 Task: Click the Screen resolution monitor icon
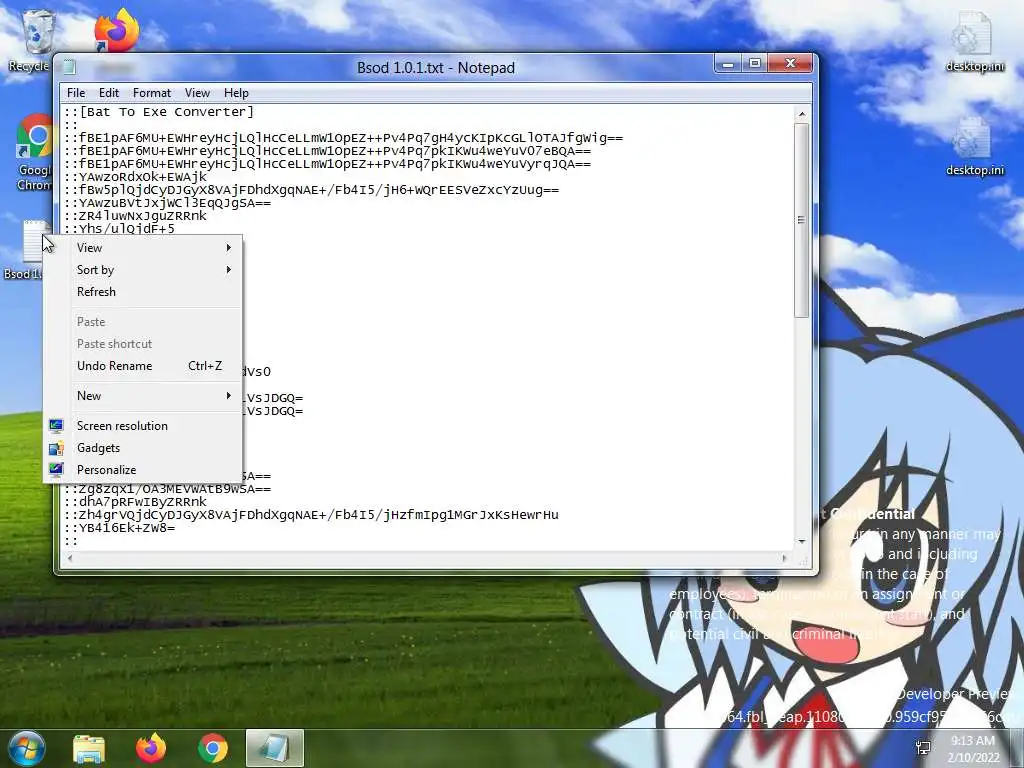pos(56,426)
